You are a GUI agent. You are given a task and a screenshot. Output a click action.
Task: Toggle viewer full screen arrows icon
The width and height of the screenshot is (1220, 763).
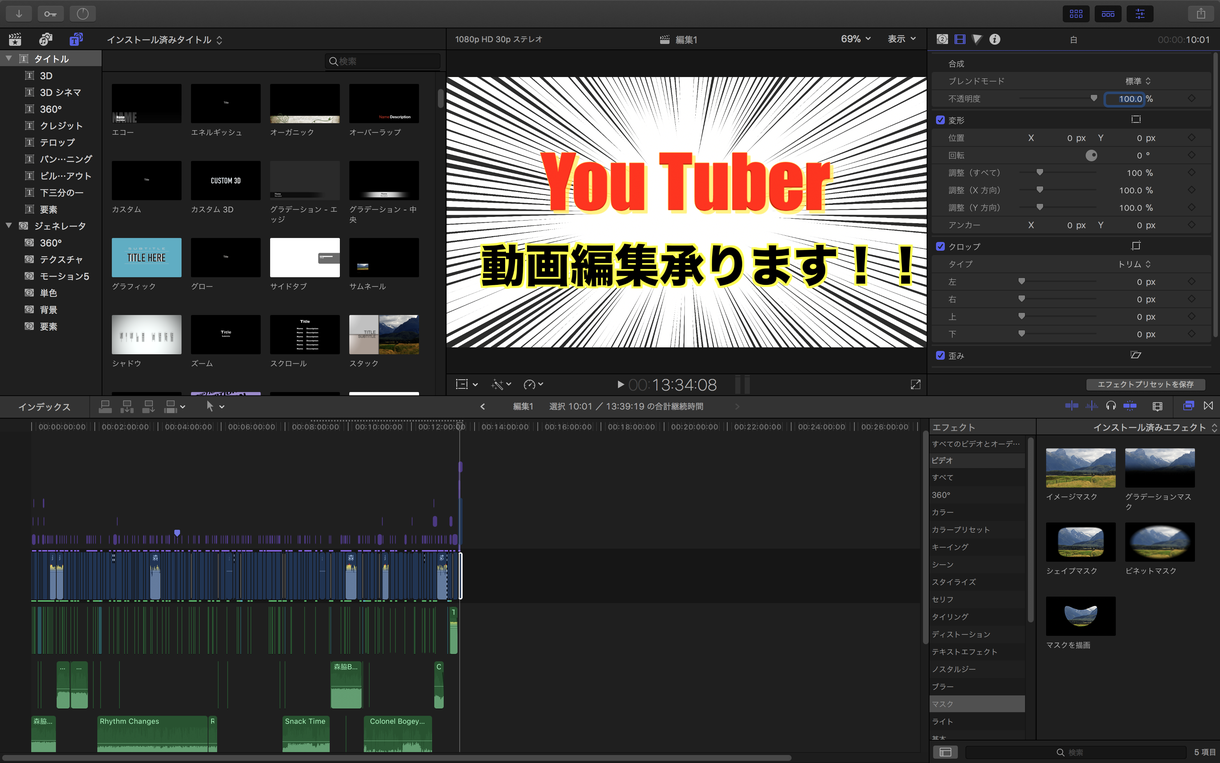point(916,385)
